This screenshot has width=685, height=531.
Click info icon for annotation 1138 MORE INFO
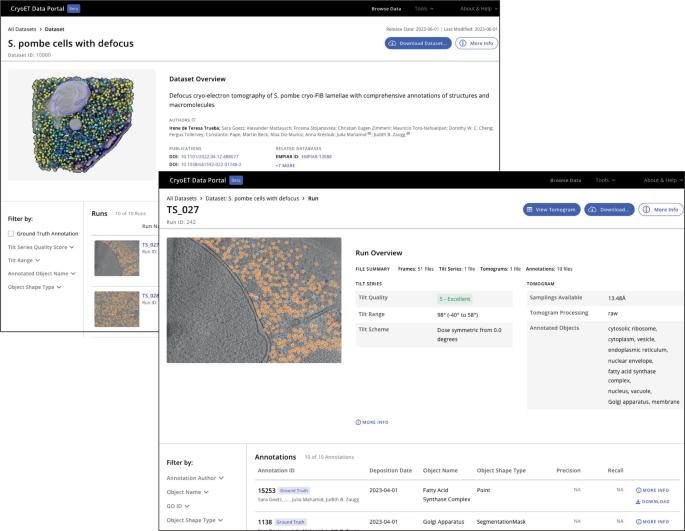click(639, 522)
